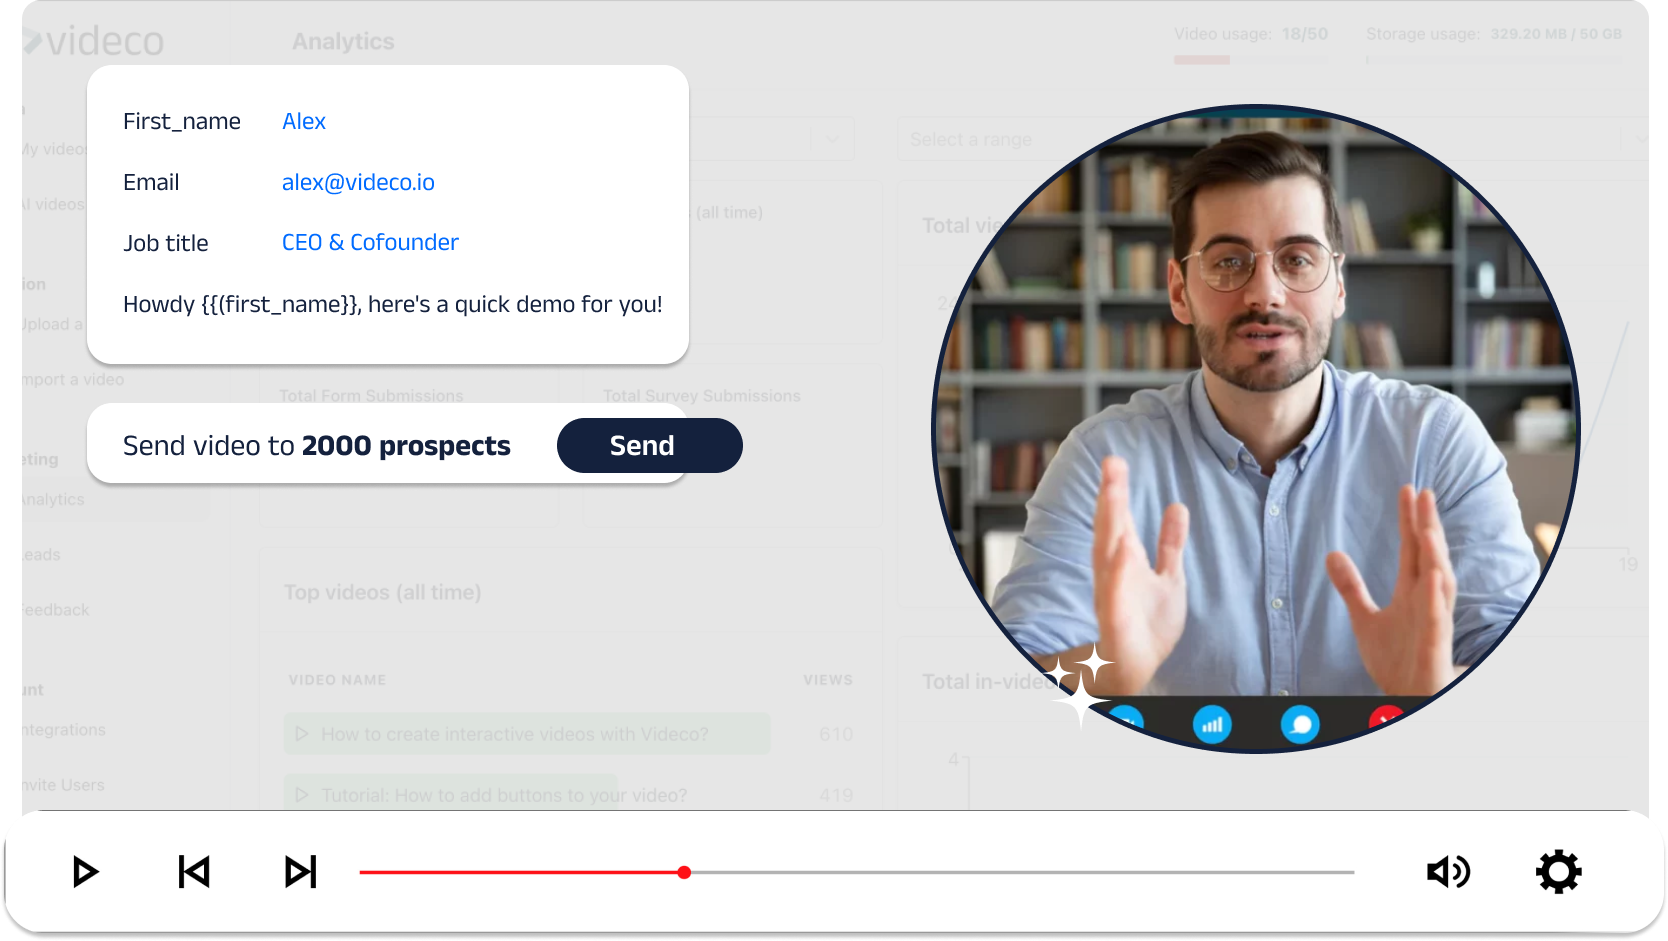Click the play button in the player bar
The image size is (1668, 941).
[x=86, y=872]
